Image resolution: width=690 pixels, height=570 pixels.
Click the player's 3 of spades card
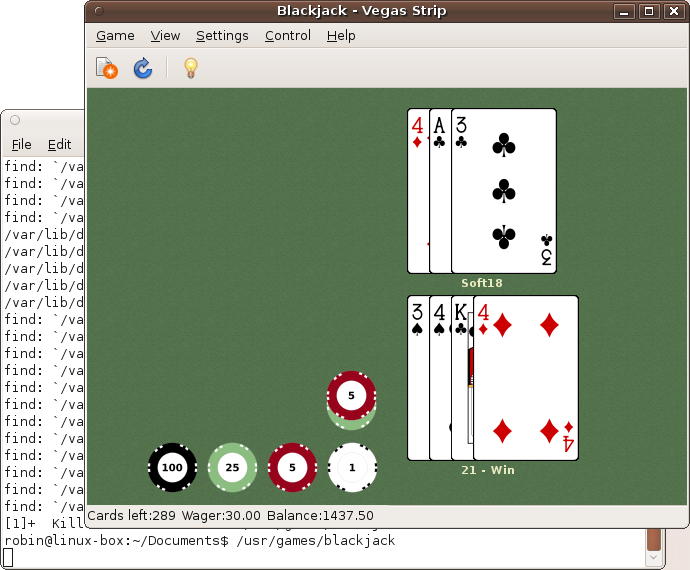(418, 378)
